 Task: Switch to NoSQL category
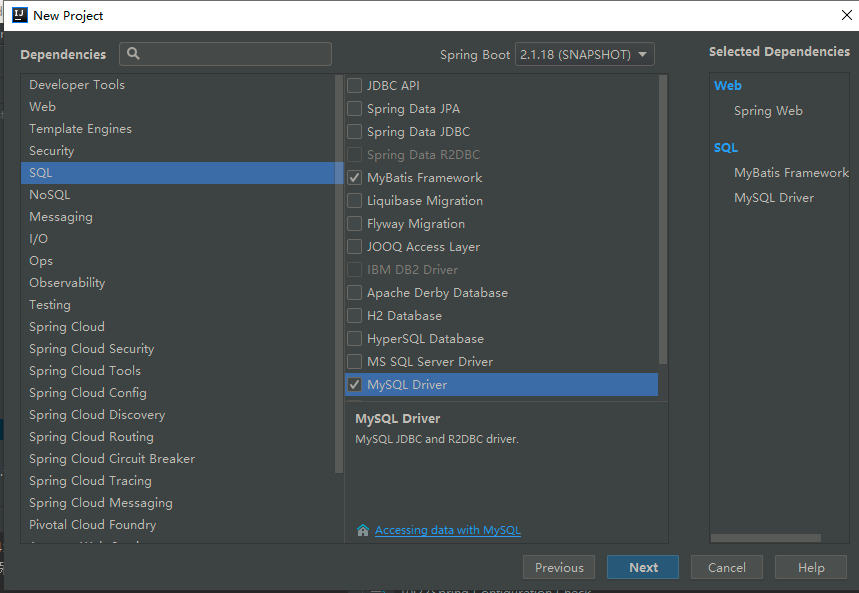(x=178, y=195)
